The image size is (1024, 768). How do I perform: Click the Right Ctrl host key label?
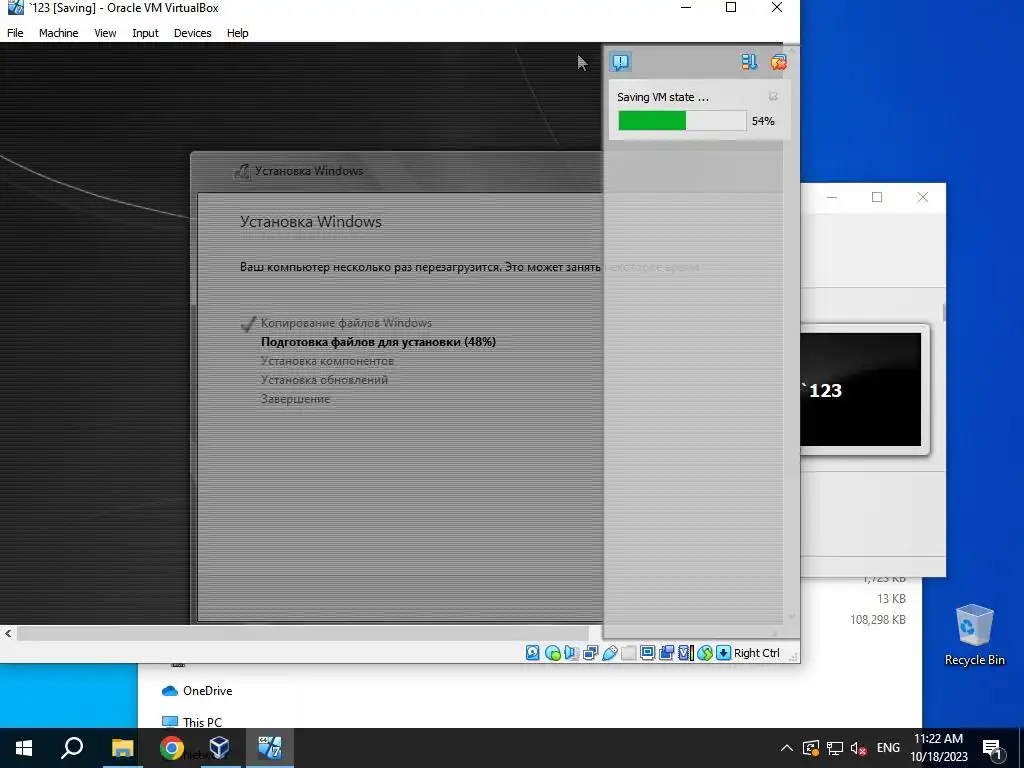click(x=756, y=653)
